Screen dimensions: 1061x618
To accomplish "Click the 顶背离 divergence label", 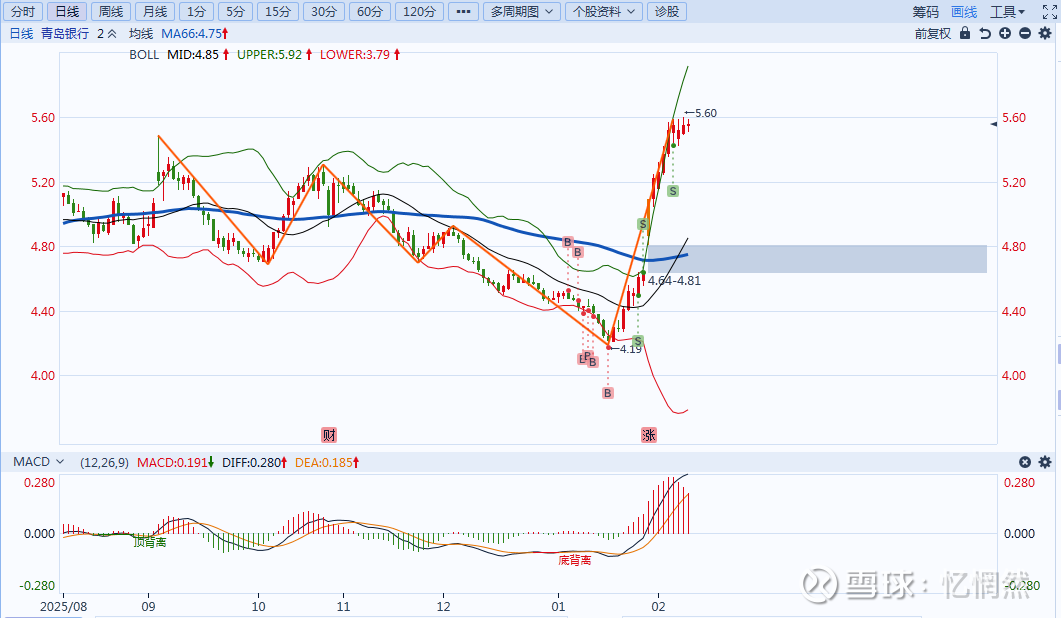I will pos(150,542).
